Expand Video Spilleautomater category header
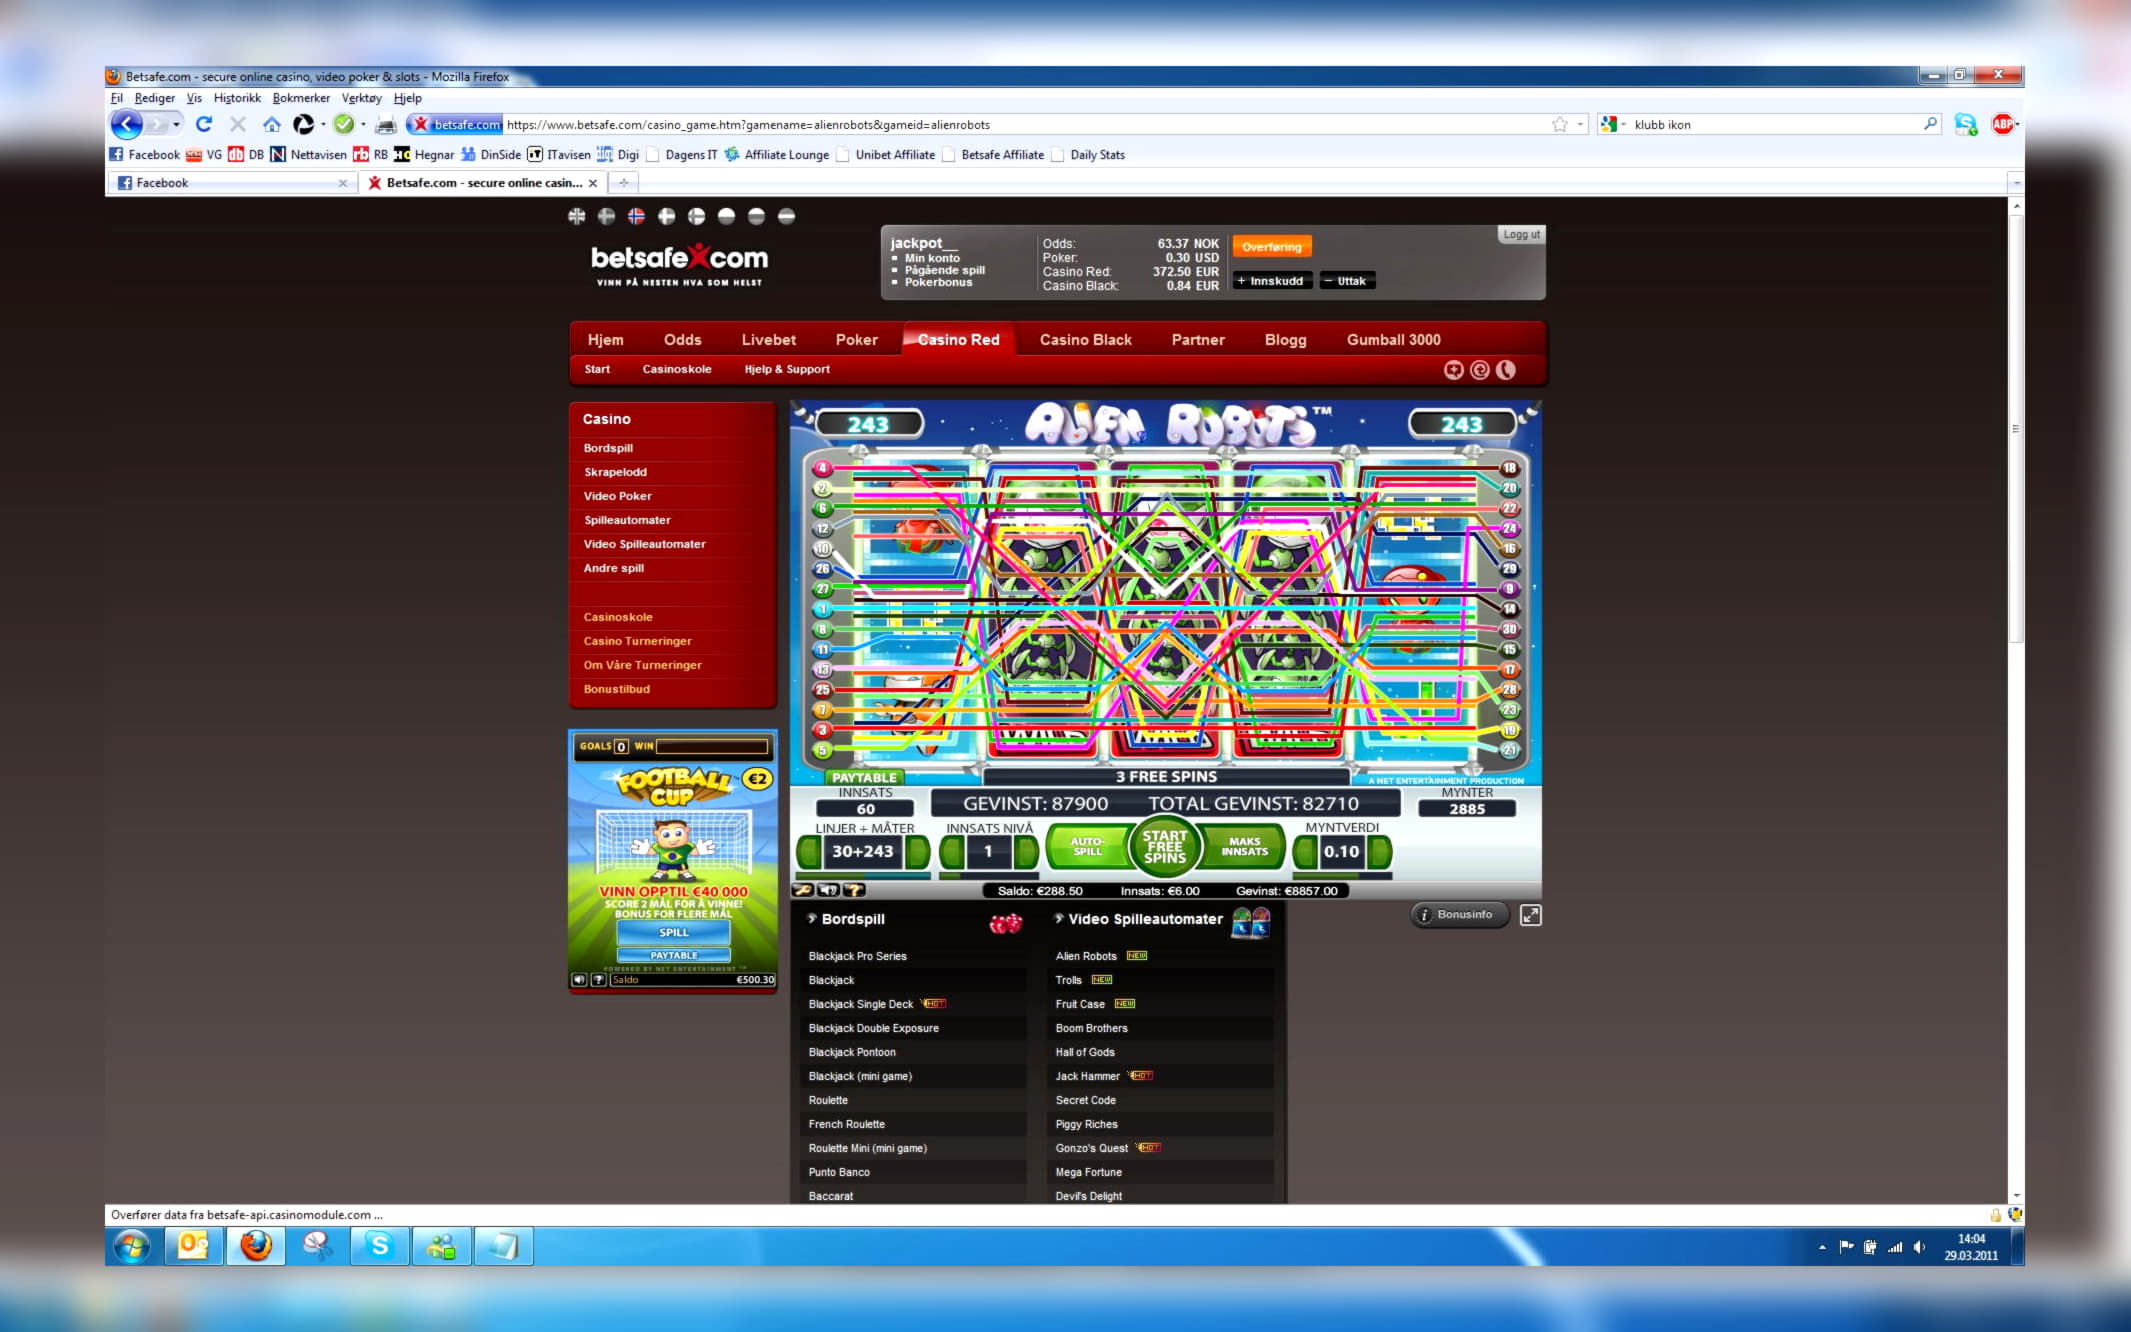This screenshot has width=2131, height=1332. pos(1138,919)
